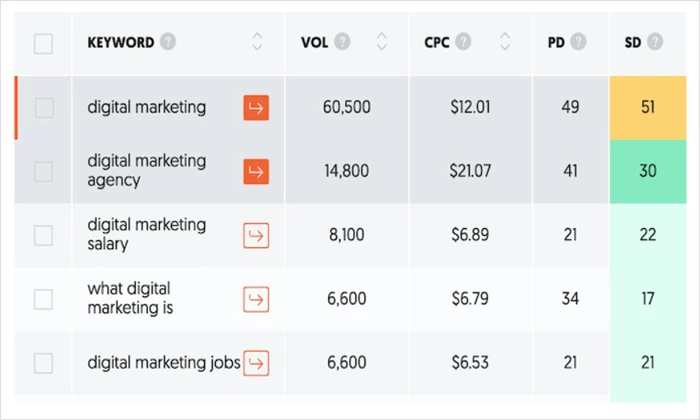Click arrow icon for 'digital marketing salary'

pyautogui.click(x=256, y=235)
